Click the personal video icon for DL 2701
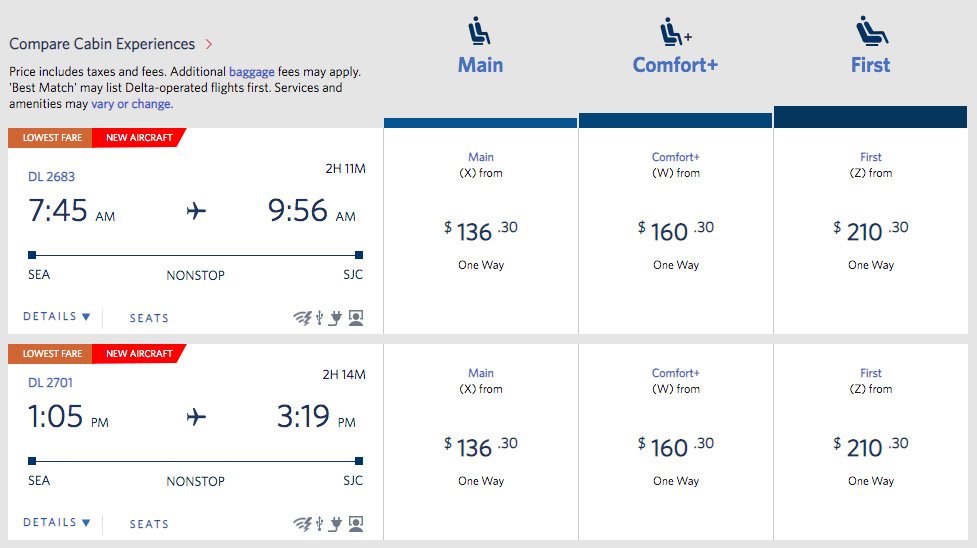Viewport: 977px width, 548px height. click(356, 524)
